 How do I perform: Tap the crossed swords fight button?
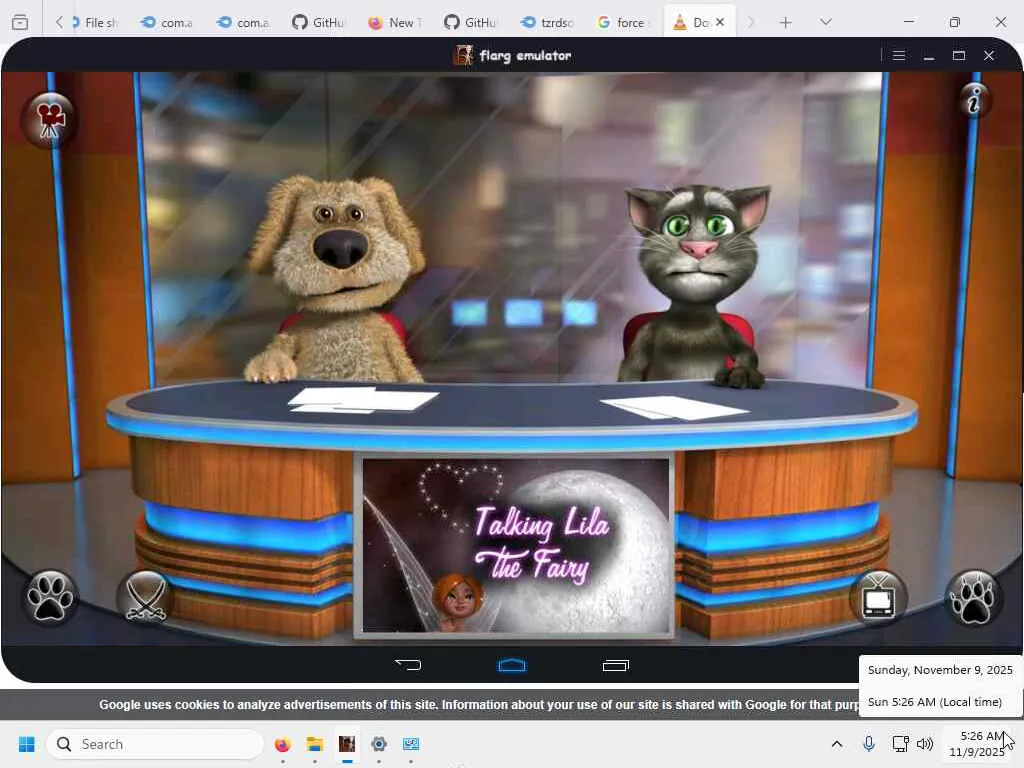(x=146, y=598)
